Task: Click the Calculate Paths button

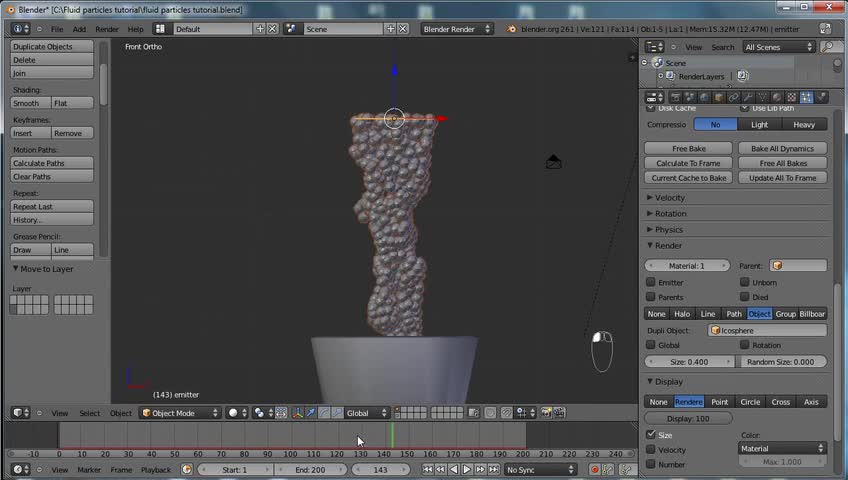Action: (52, 163)
